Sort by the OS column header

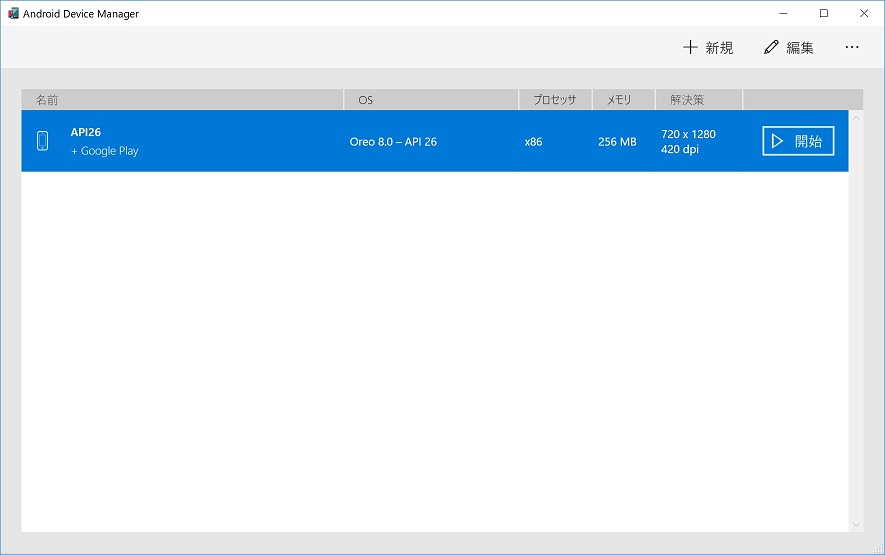(431, 100)
